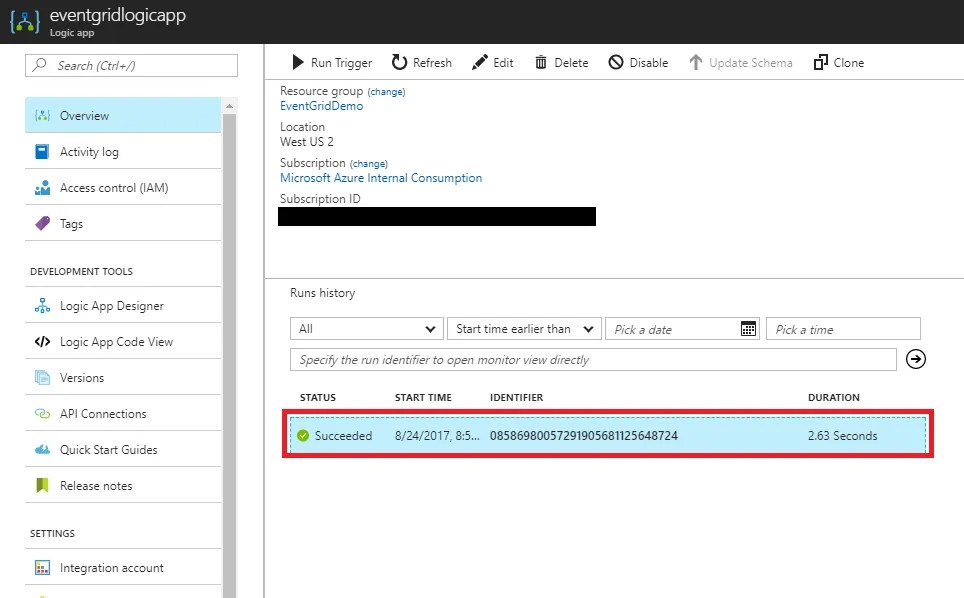
Task: Click the Search (Ctrl+/) field
Action: [x=132, y=65]
